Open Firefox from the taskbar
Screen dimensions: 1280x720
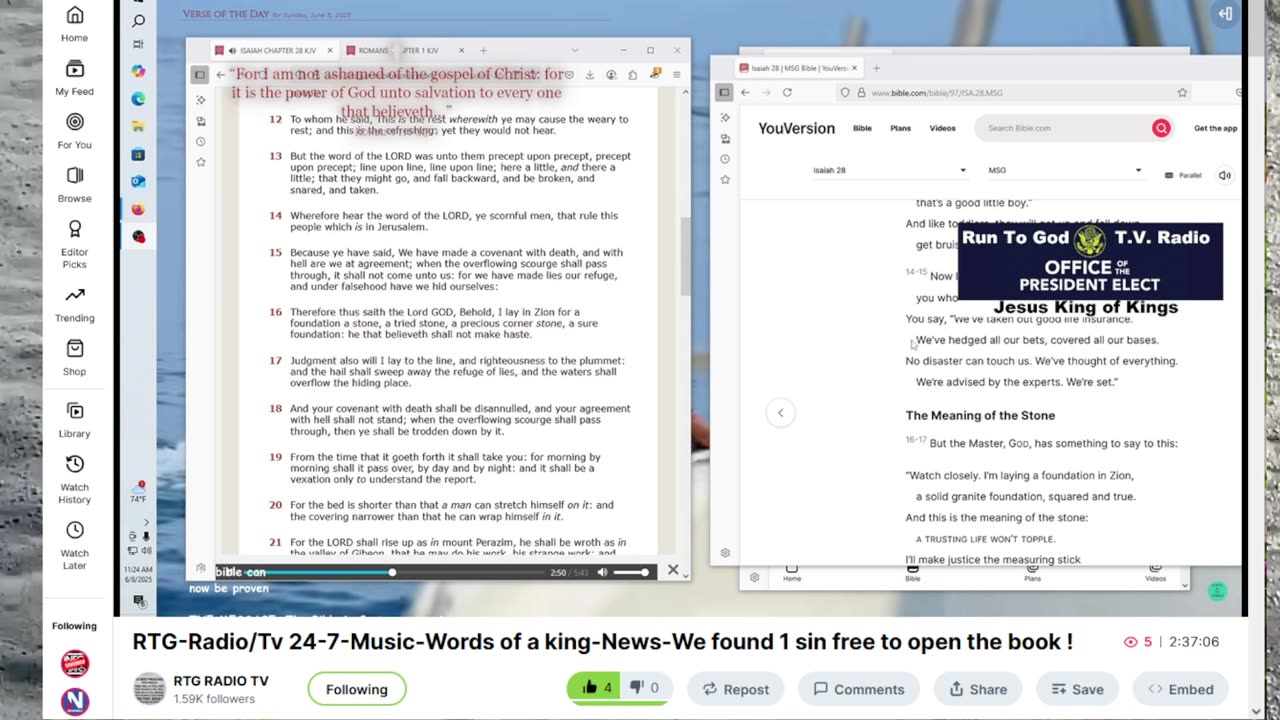coord(139,210)
